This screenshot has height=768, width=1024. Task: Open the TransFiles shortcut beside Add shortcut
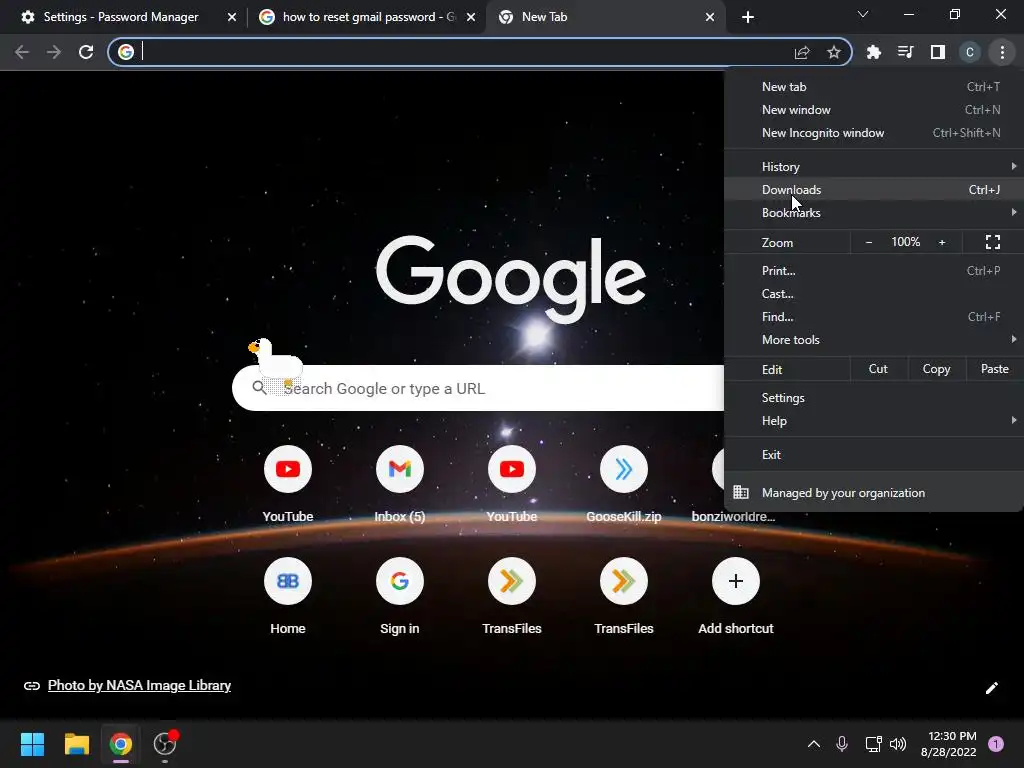pyautogui.click(x=624, y=581)
